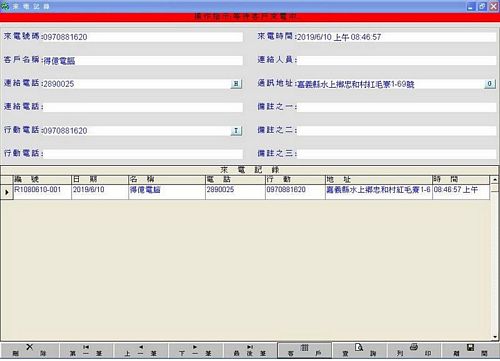500x361 pixels.
Task: Click the 連絡人員 input field
Action: click(396, 60)
